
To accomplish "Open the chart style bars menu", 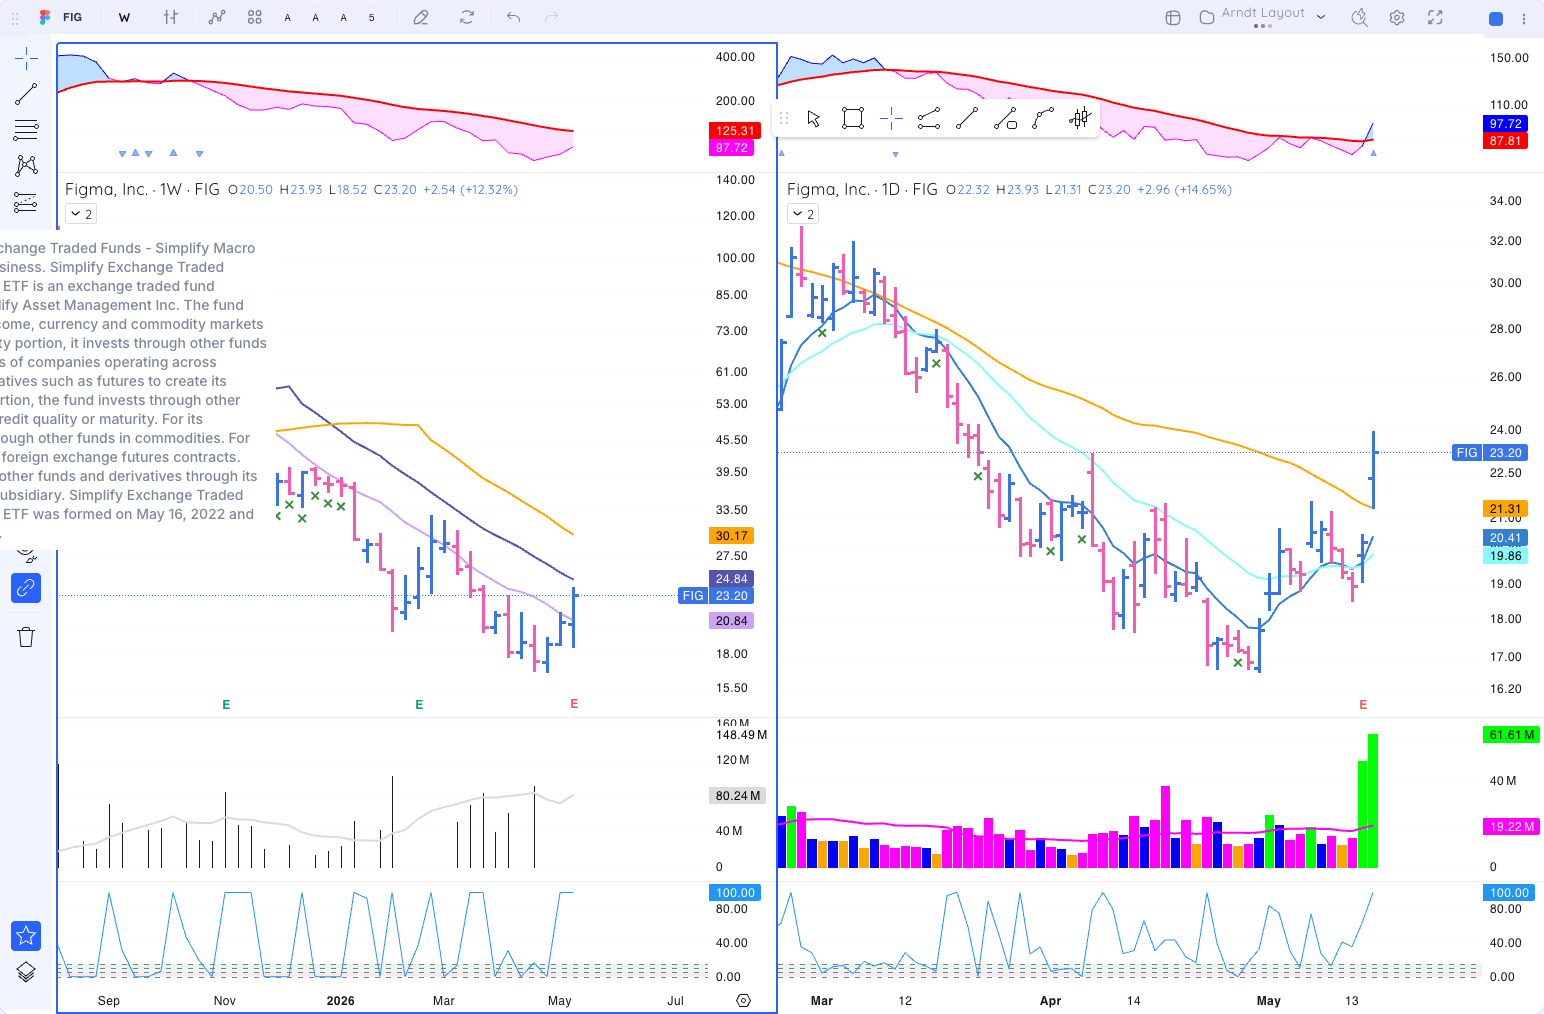I will tap(171, 17).
